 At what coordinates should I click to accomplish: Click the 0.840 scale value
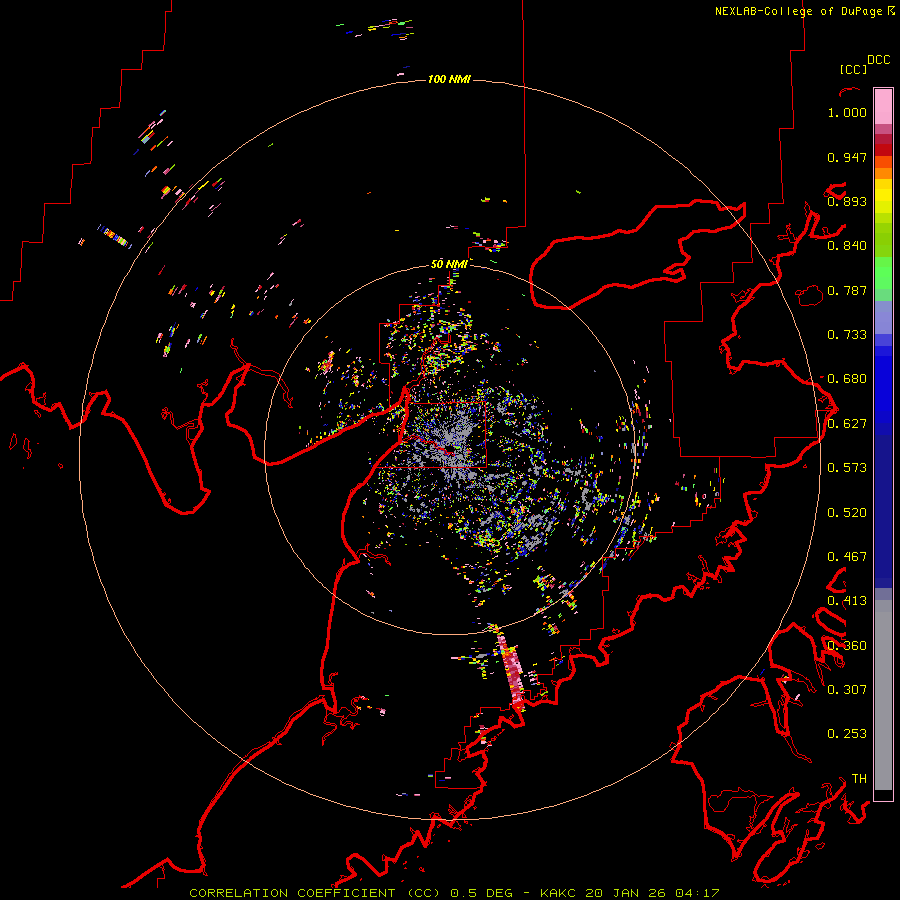click(x=847, y=246)
